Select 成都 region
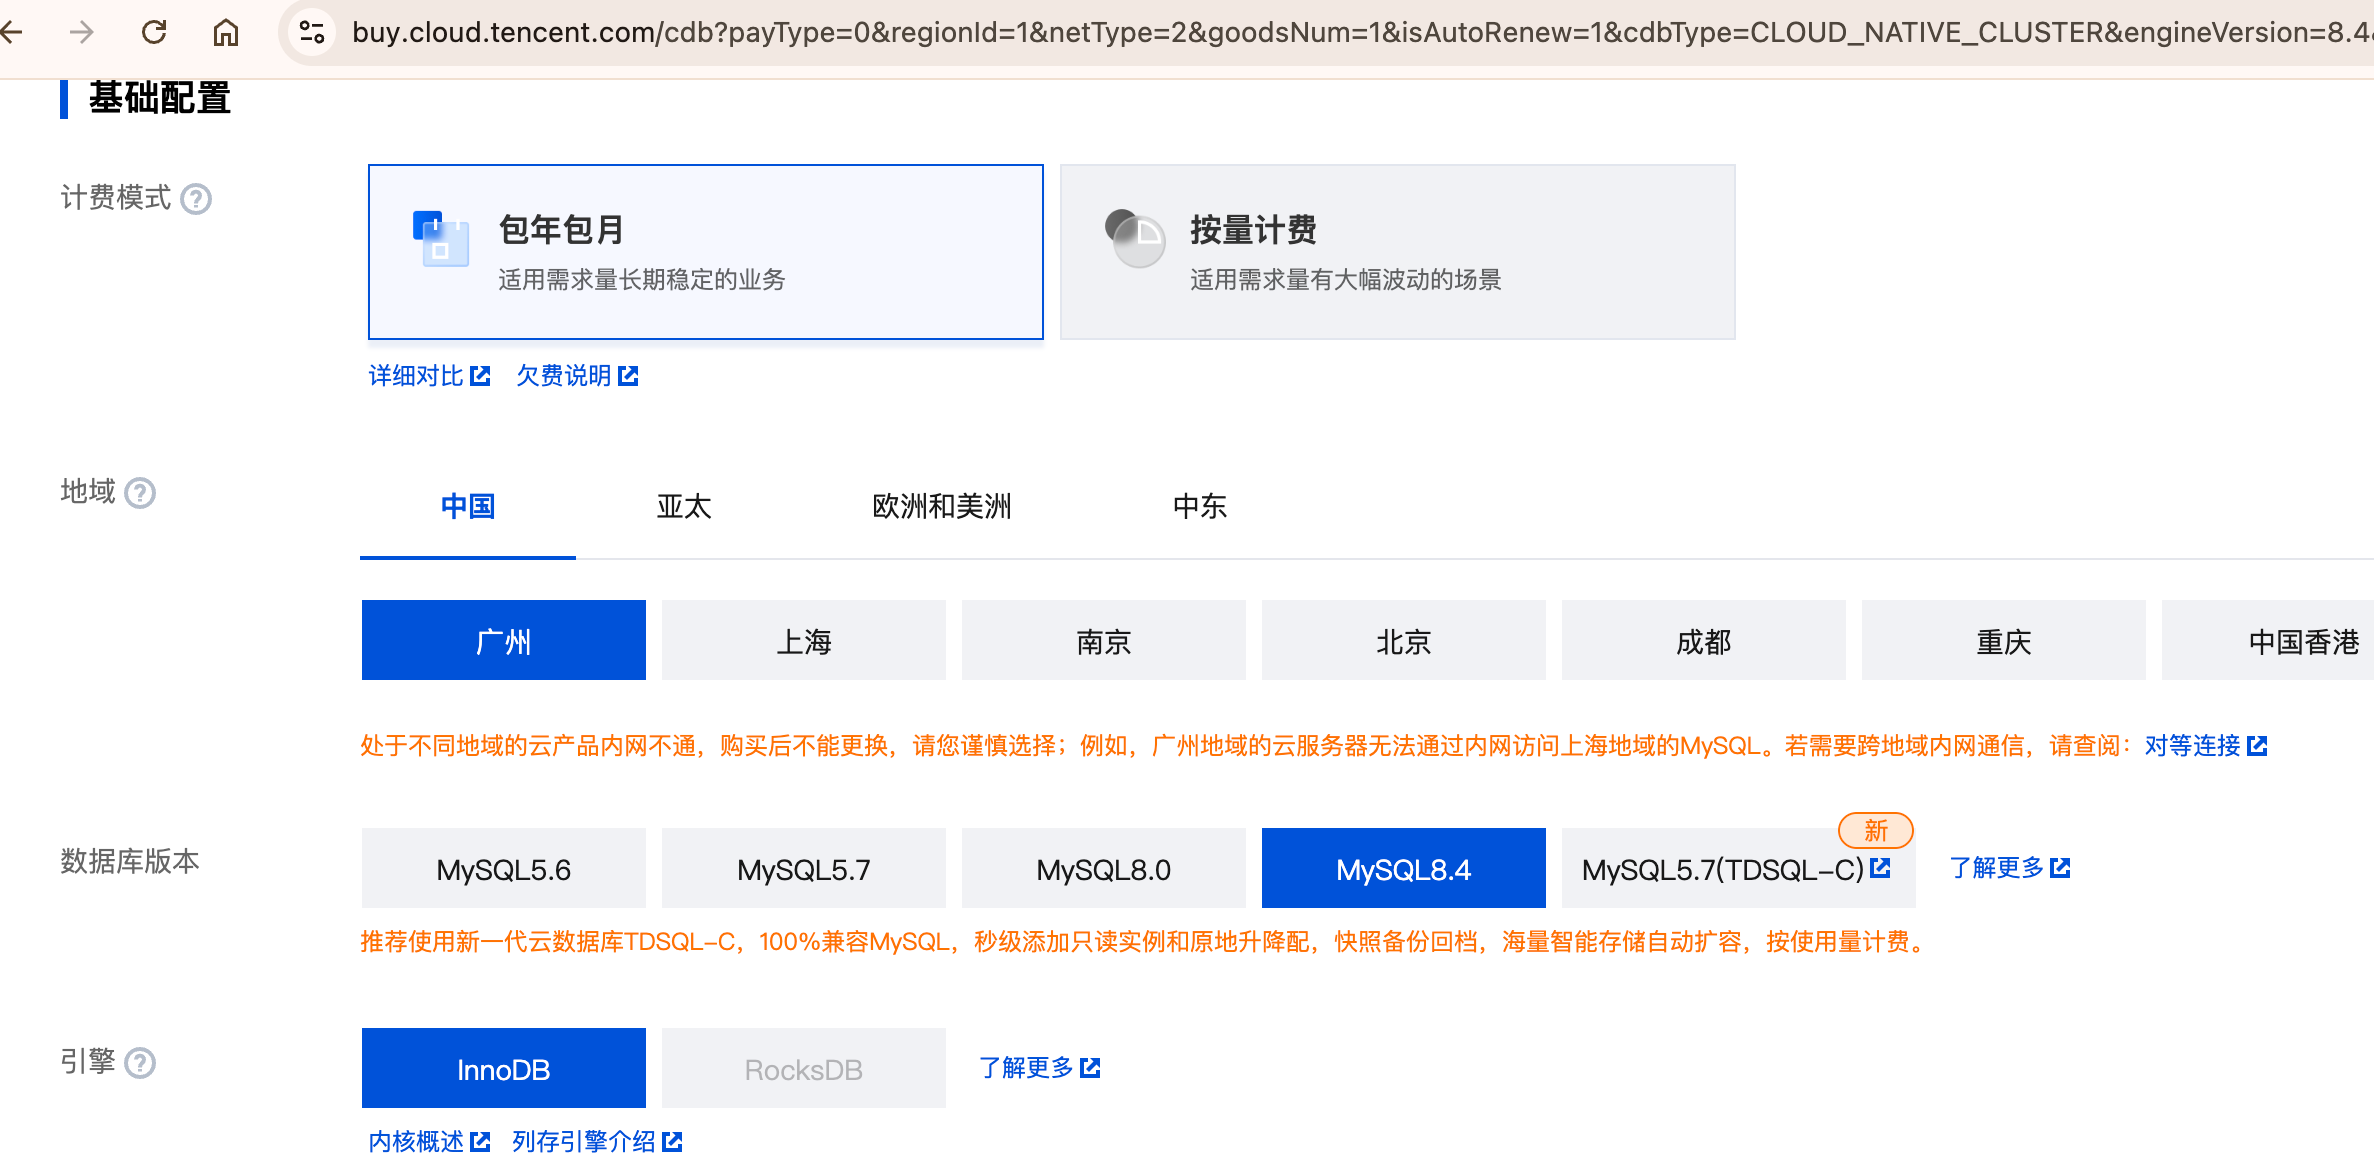Viewport: 2374px width, 1170px height. point(1704,640)
